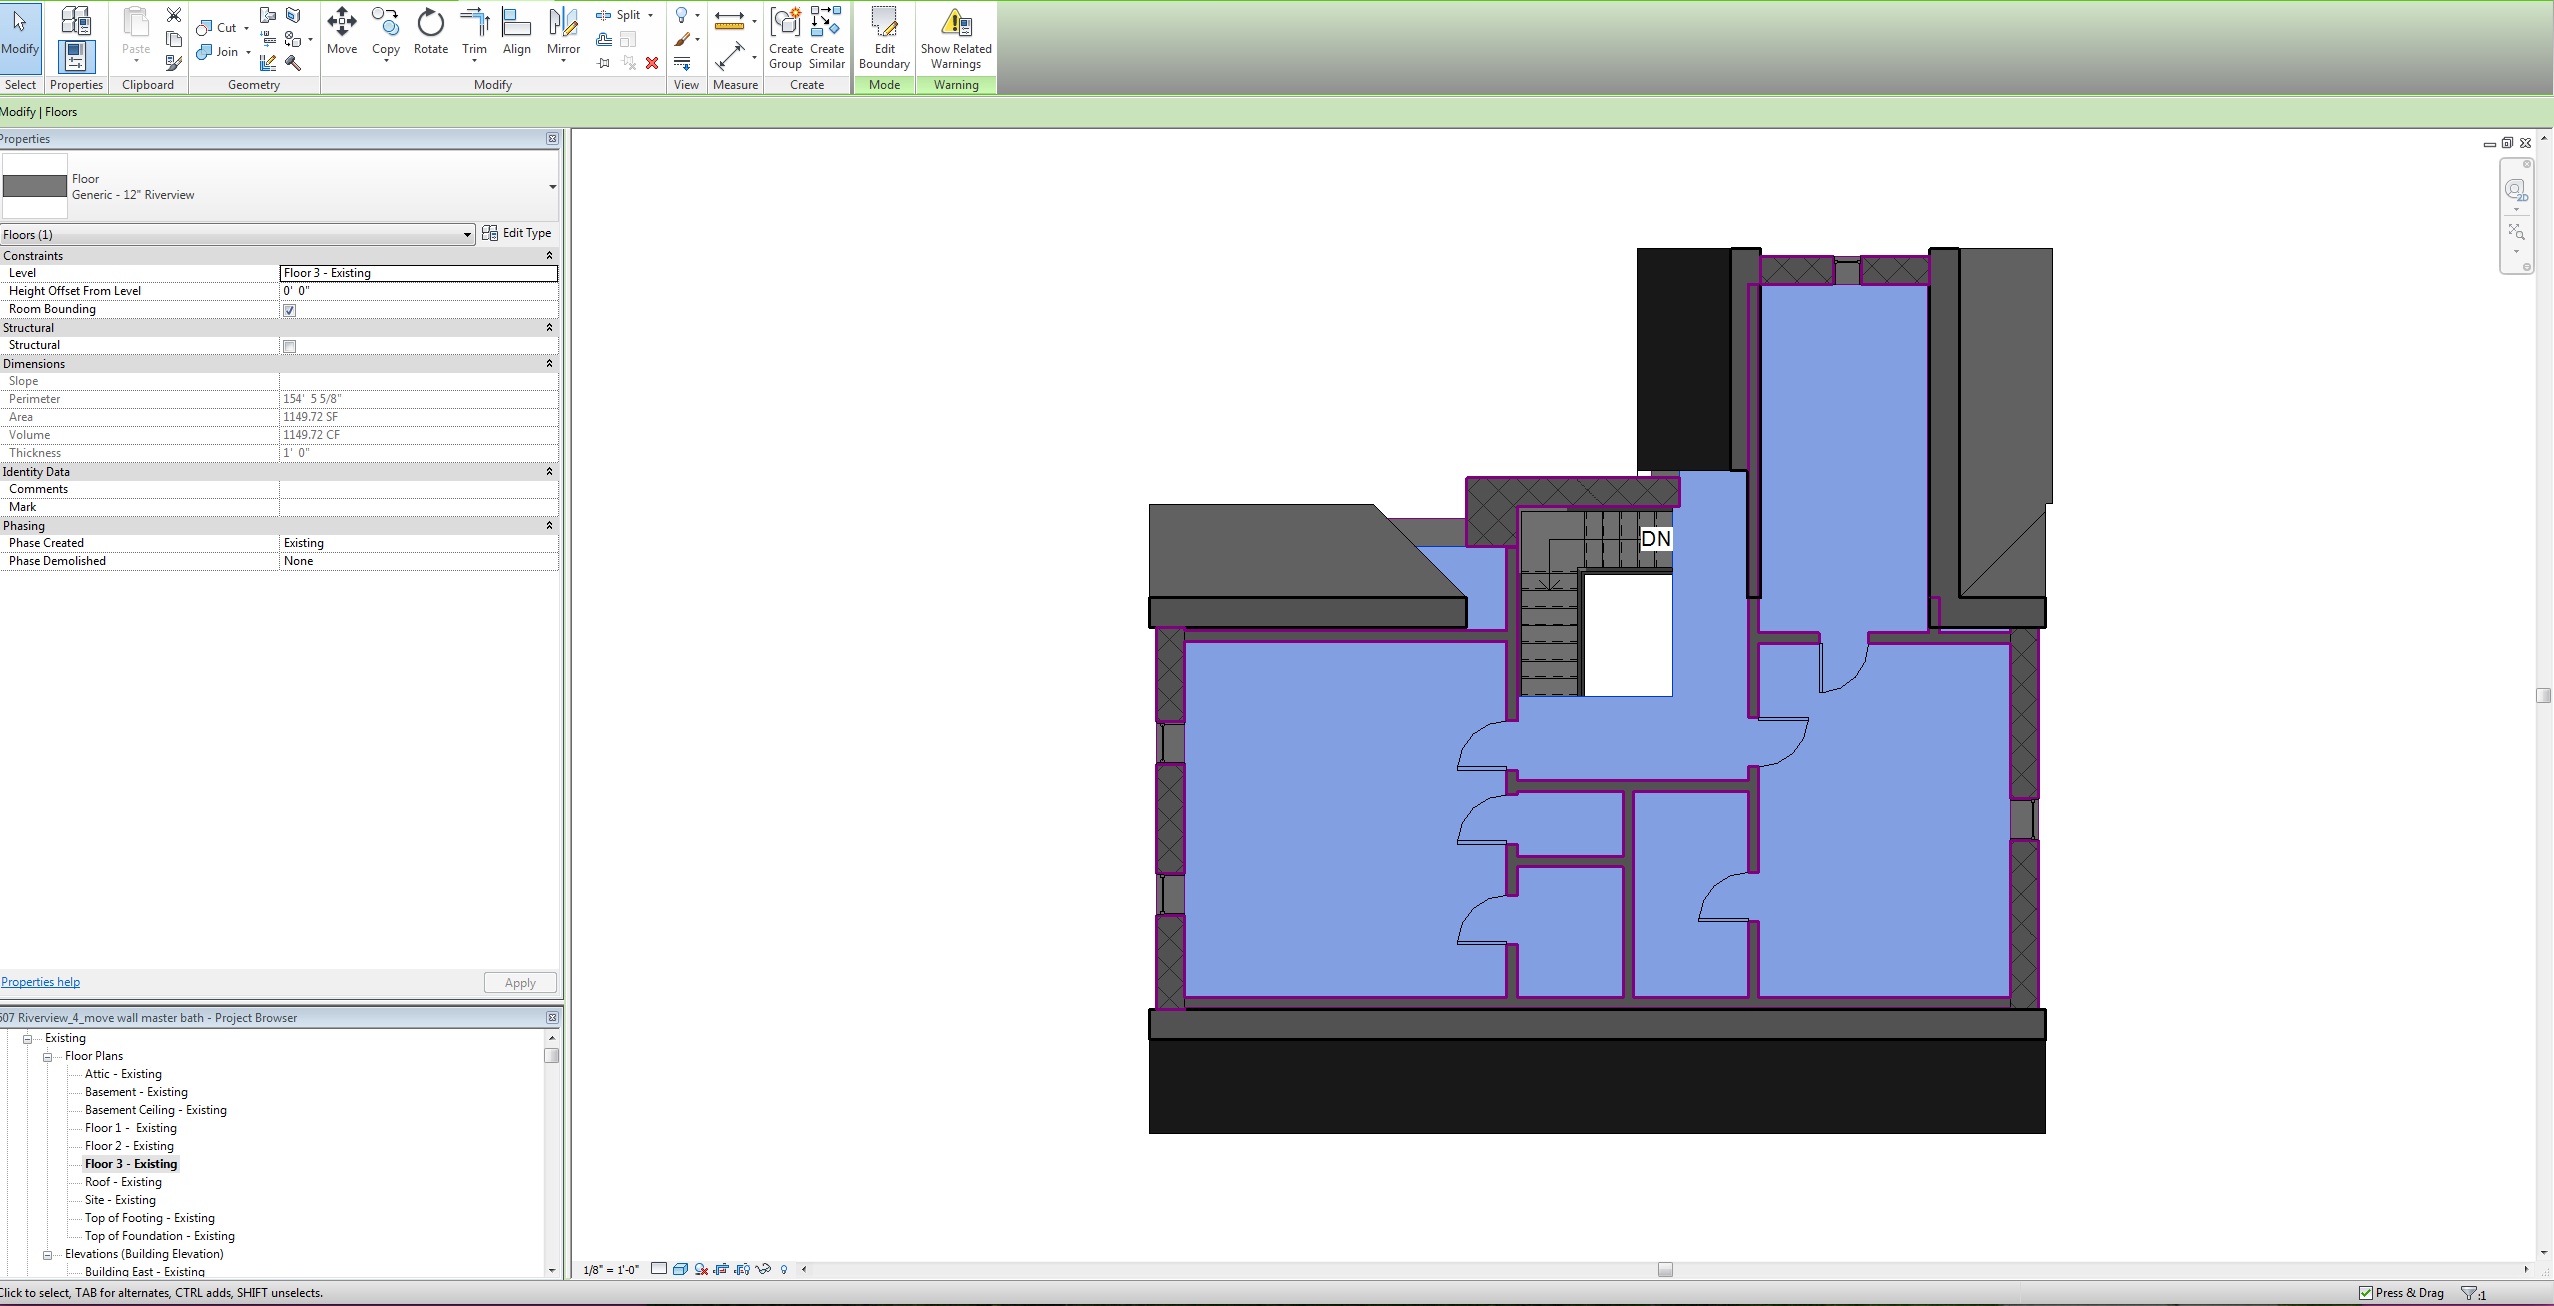The image size is (2554, 1306).
Task: Enable the Structural checkbox
Action: tap(290, 346)
